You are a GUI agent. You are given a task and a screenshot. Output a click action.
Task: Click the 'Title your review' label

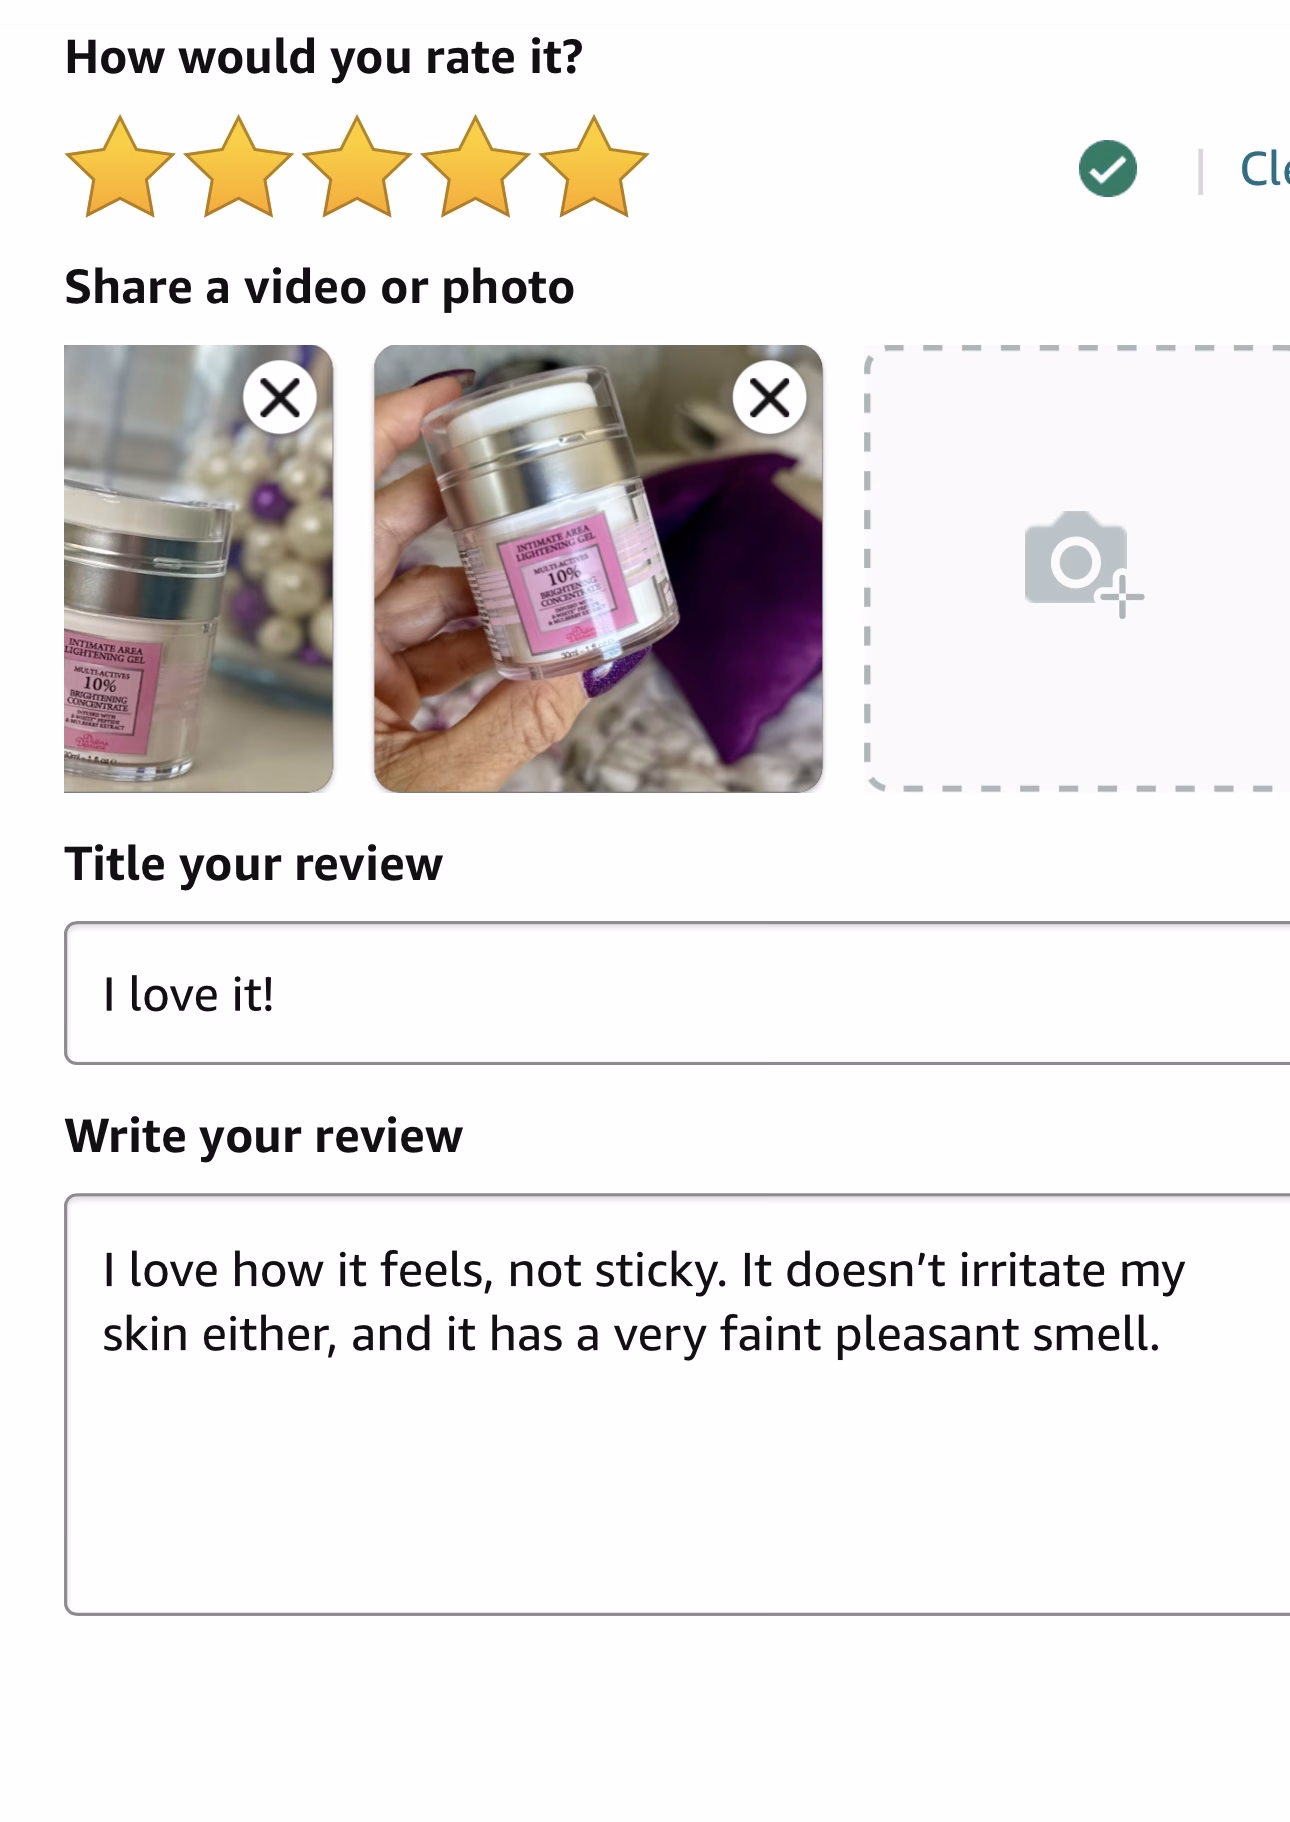pos(254,864)
